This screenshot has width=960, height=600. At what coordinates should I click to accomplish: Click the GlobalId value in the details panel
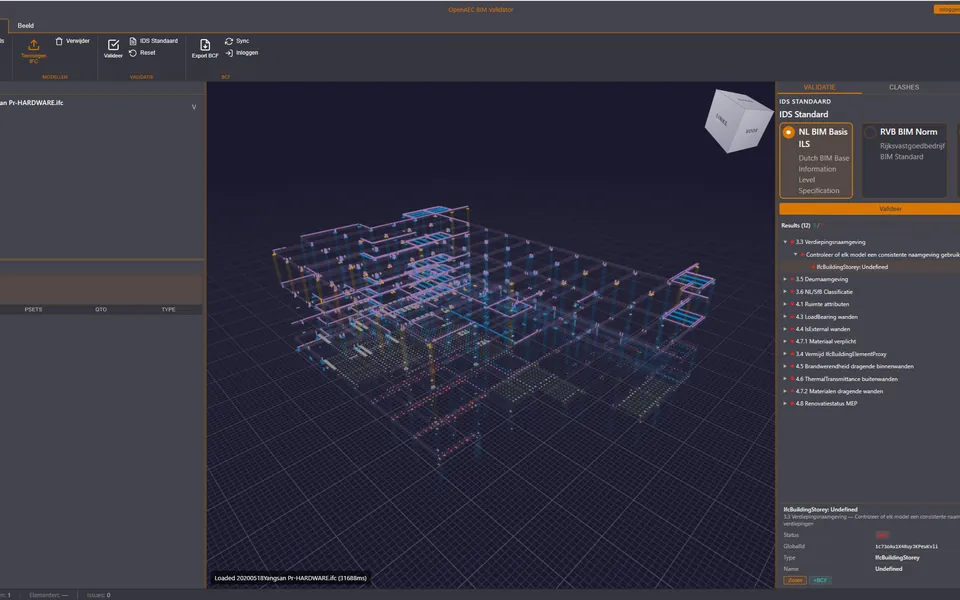[906, 546]
